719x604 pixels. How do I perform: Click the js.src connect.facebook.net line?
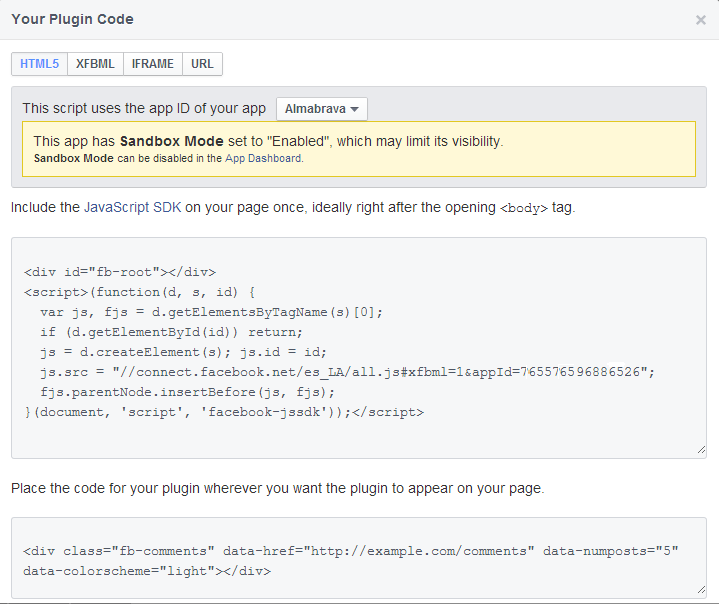(348, 372)
